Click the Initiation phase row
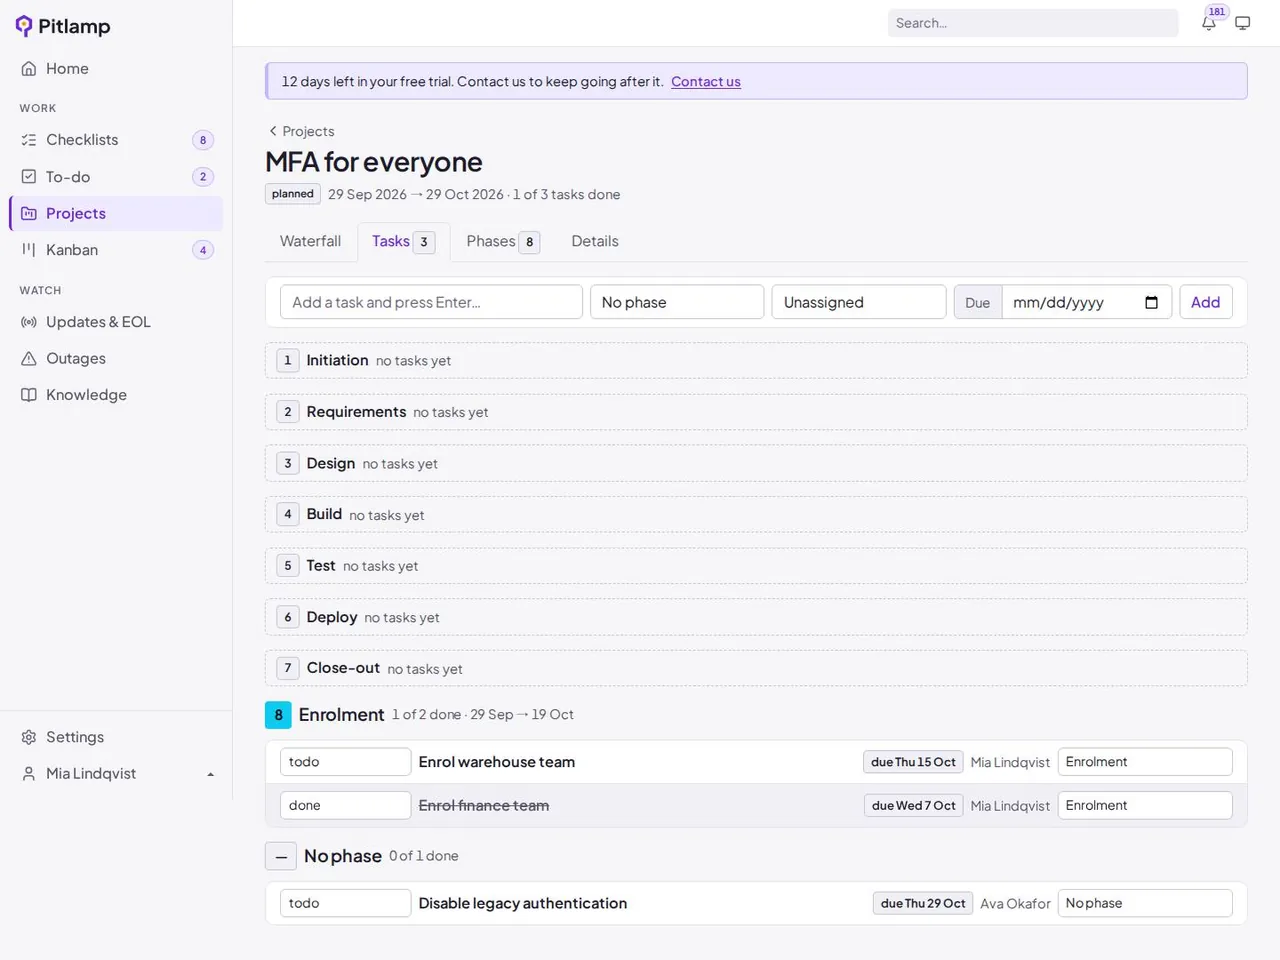1280x960 pixels. pyautogui.click(x=756, y=361)
